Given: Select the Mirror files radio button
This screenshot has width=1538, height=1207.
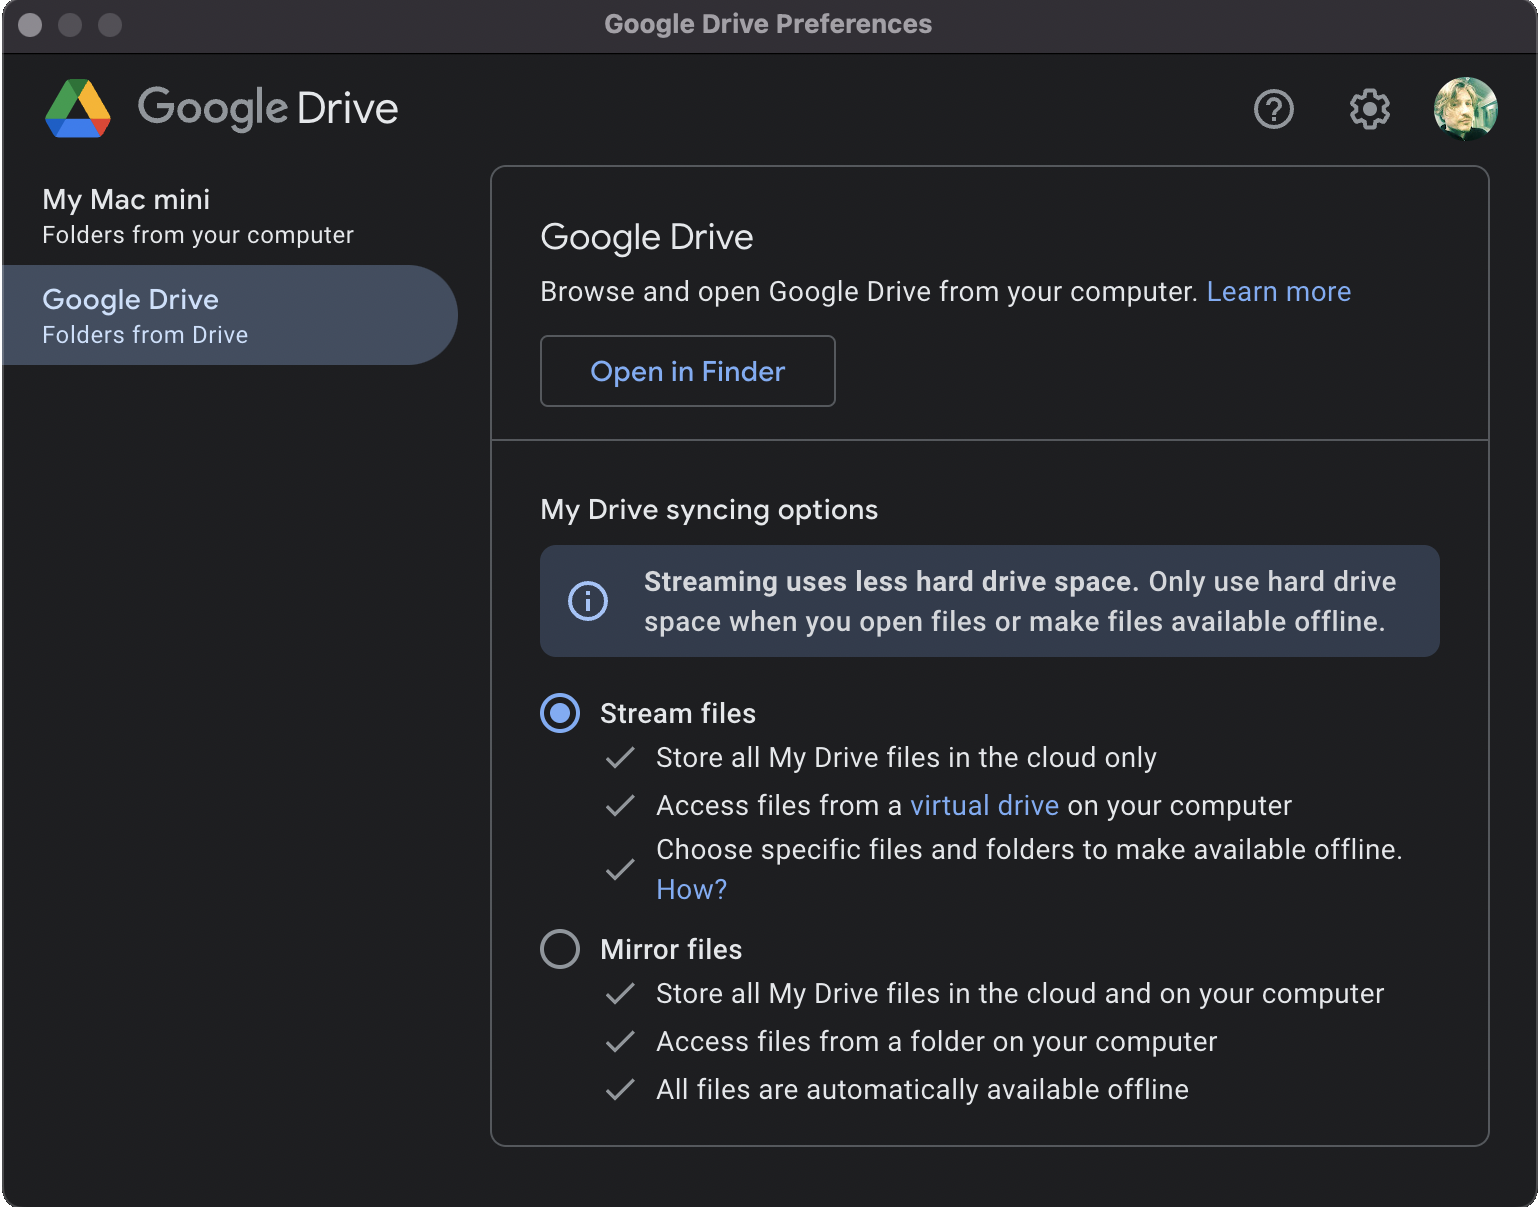Looking at the screenshot, I should click(560, 949).
